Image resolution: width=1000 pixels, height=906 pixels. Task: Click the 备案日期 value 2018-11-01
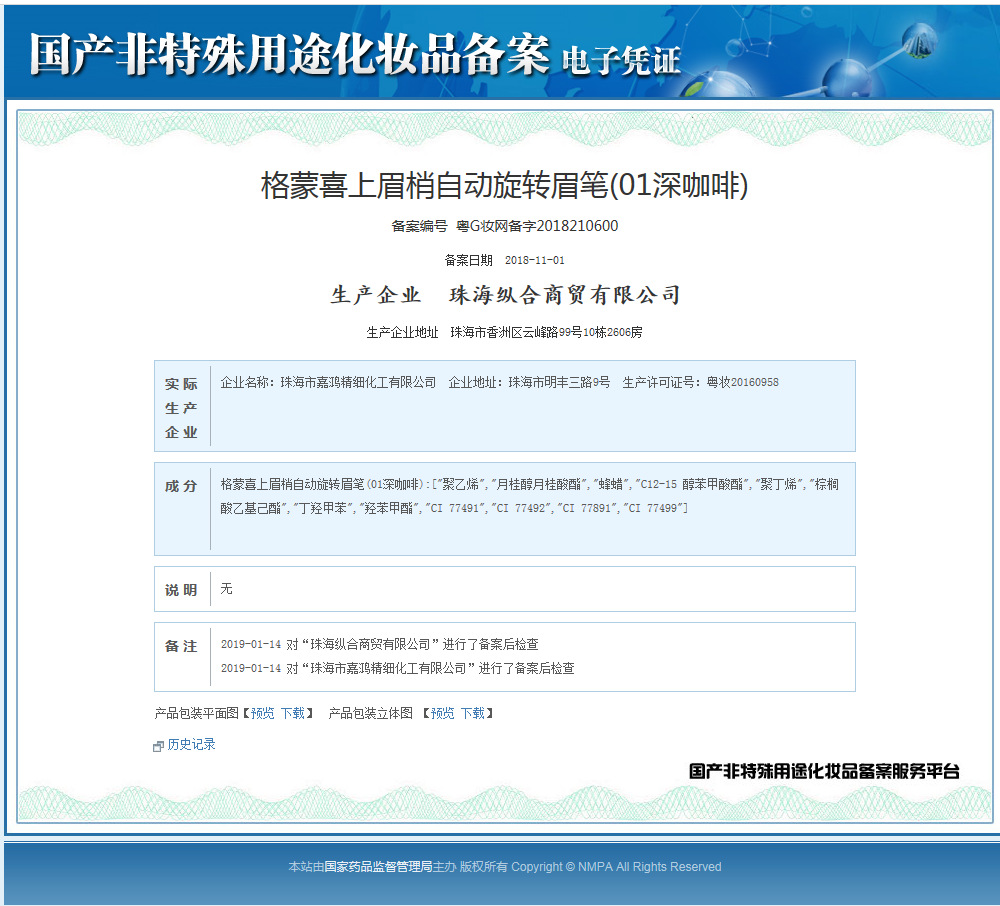pos(534,260)
